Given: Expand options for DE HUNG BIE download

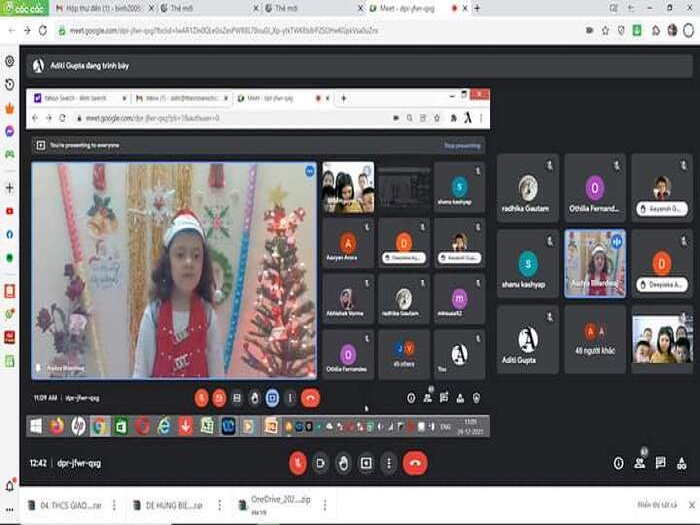Looking at the screenshot, I should pyautogui.click(x=219, y=505).
